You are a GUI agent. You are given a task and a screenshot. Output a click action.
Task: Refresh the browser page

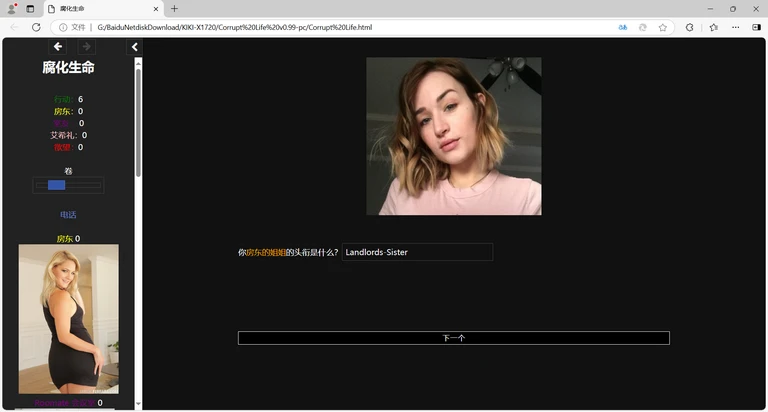(x=36, y=27)
